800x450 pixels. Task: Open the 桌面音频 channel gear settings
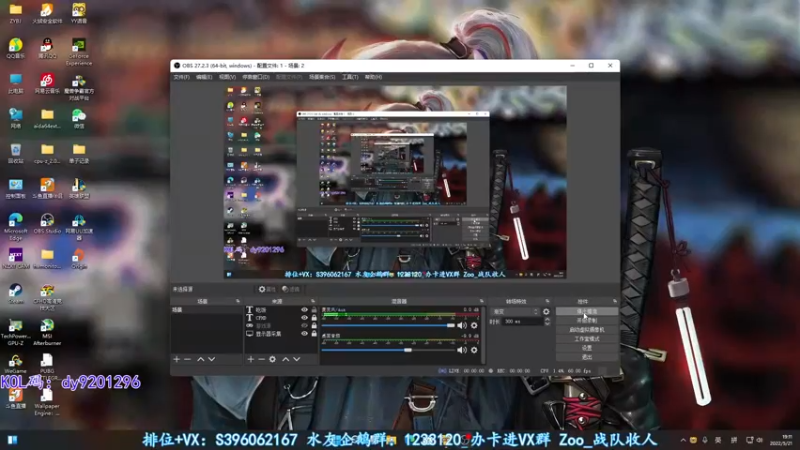[x=474, y=350]
